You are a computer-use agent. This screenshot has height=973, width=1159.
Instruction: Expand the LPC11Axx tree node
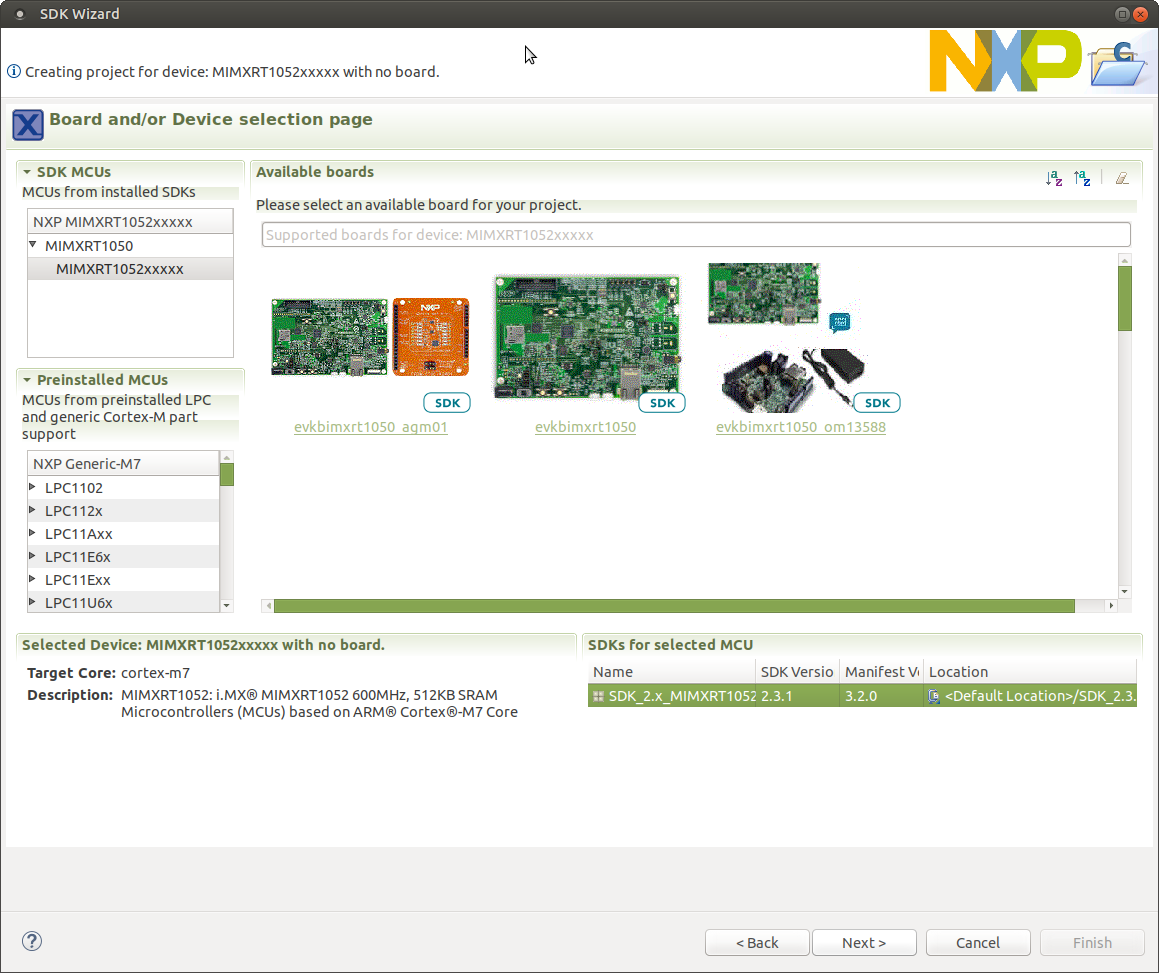[x=33, y=532]
